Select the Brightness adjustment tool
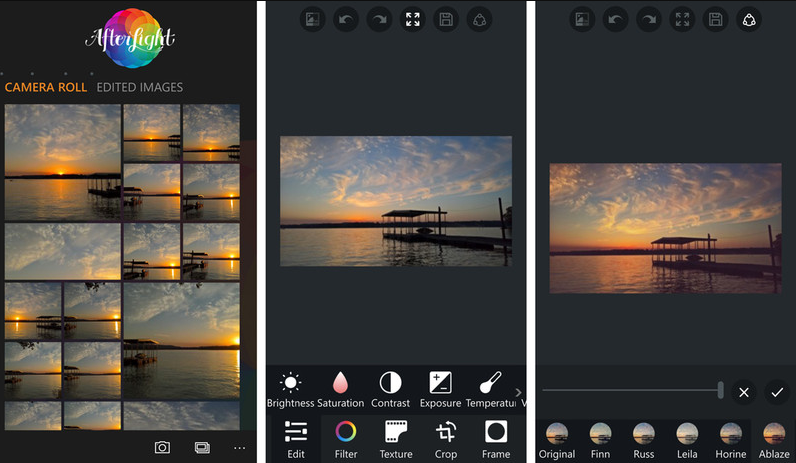The height and width of the screenshot is (463, 796). click(290, 383)
